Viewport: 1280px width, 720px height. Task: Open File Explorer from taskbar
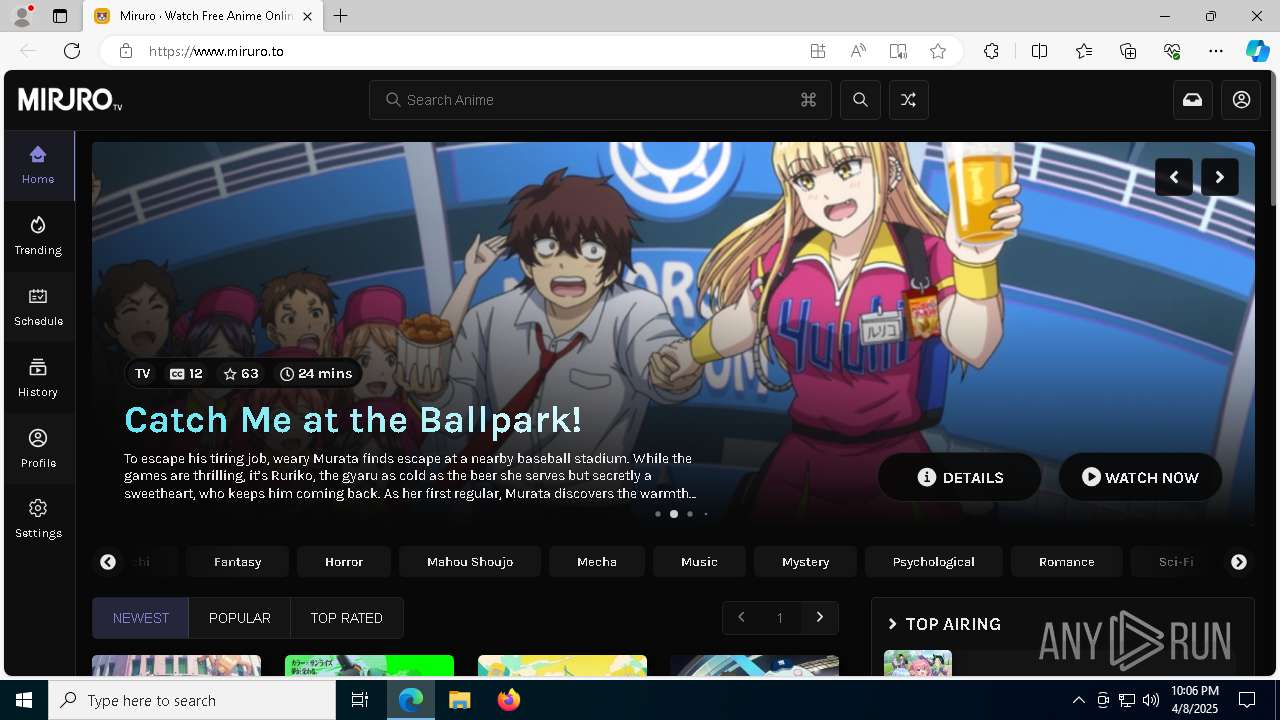point(460,700)
